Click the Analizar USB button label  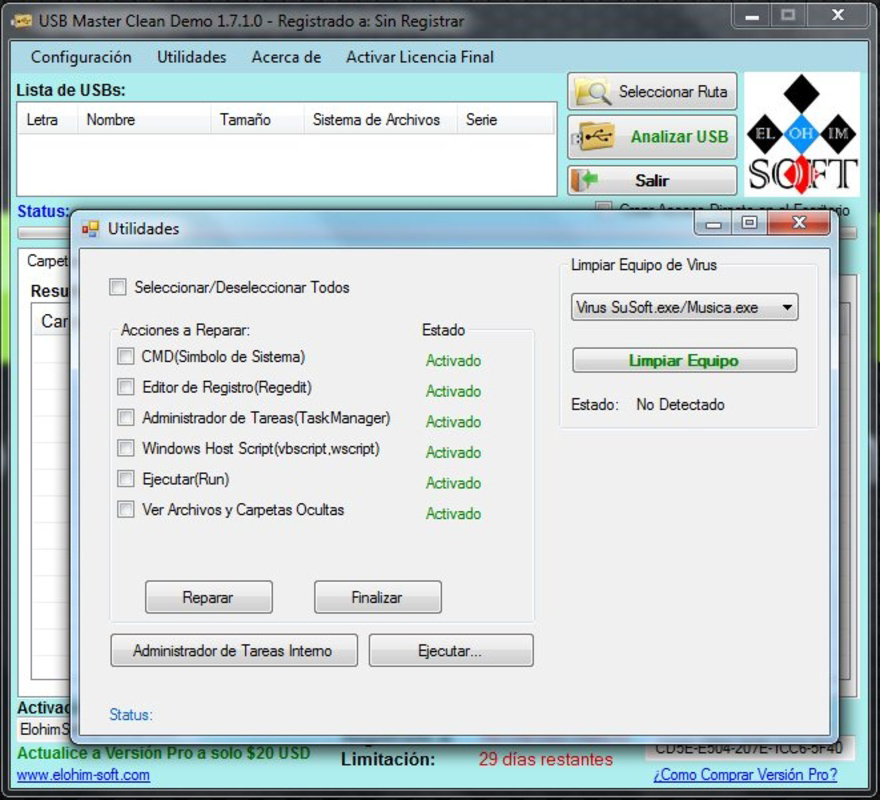coord(679,136)
